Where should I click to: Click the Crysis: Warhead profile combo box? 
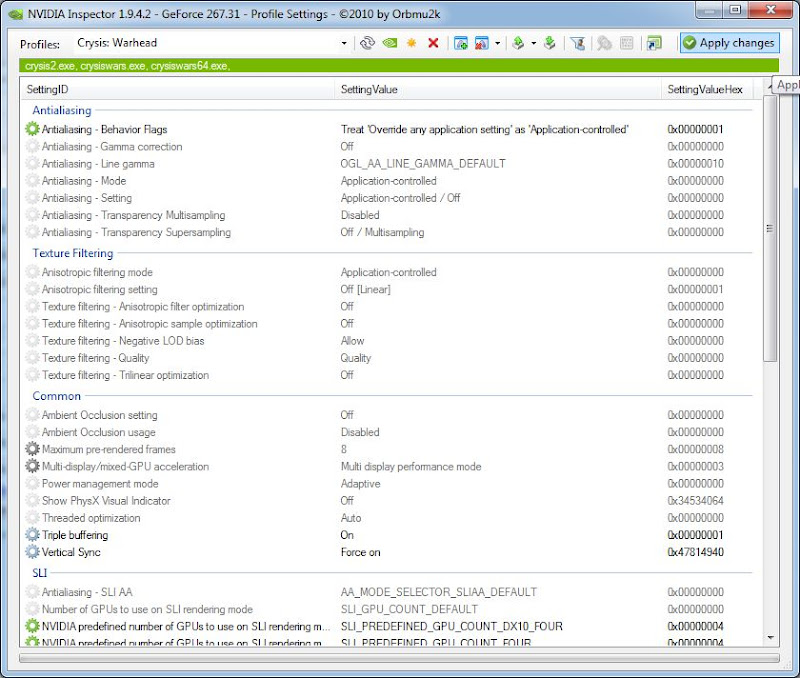point(212,43)
